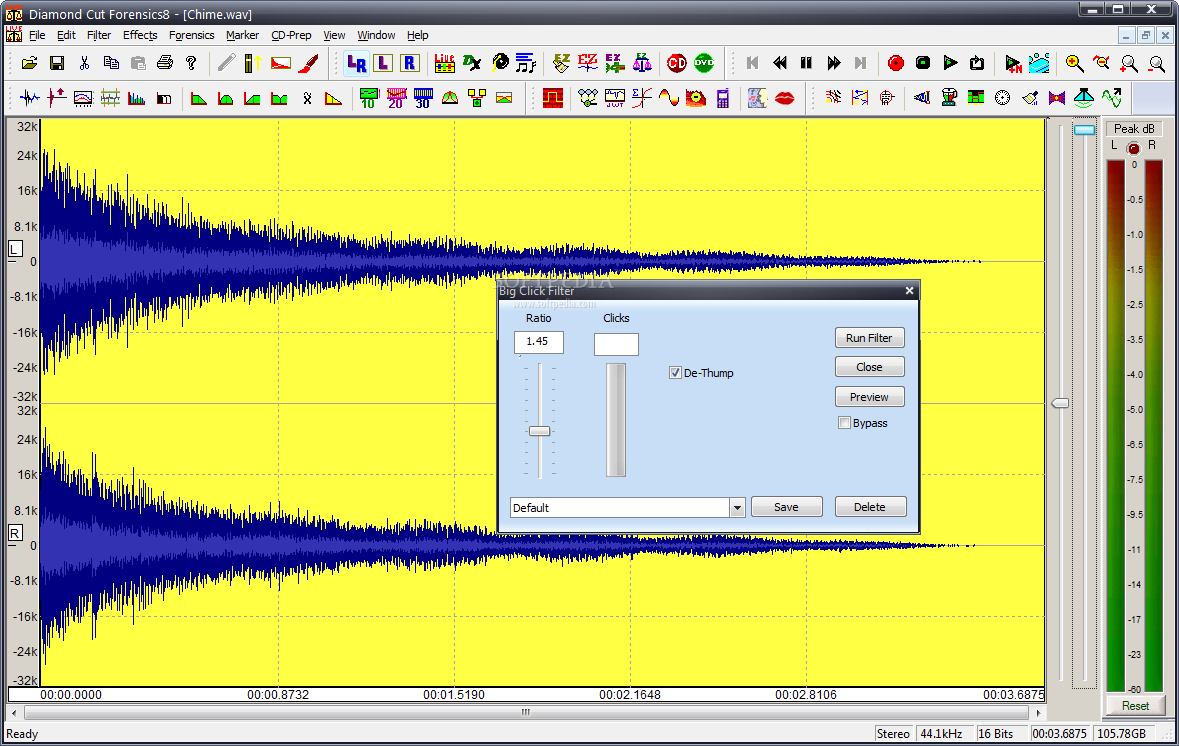Viewport: 1179px width, 746px height.
Task: Click the Close button in Big Click Filter
Action: (x=869, y=367)
